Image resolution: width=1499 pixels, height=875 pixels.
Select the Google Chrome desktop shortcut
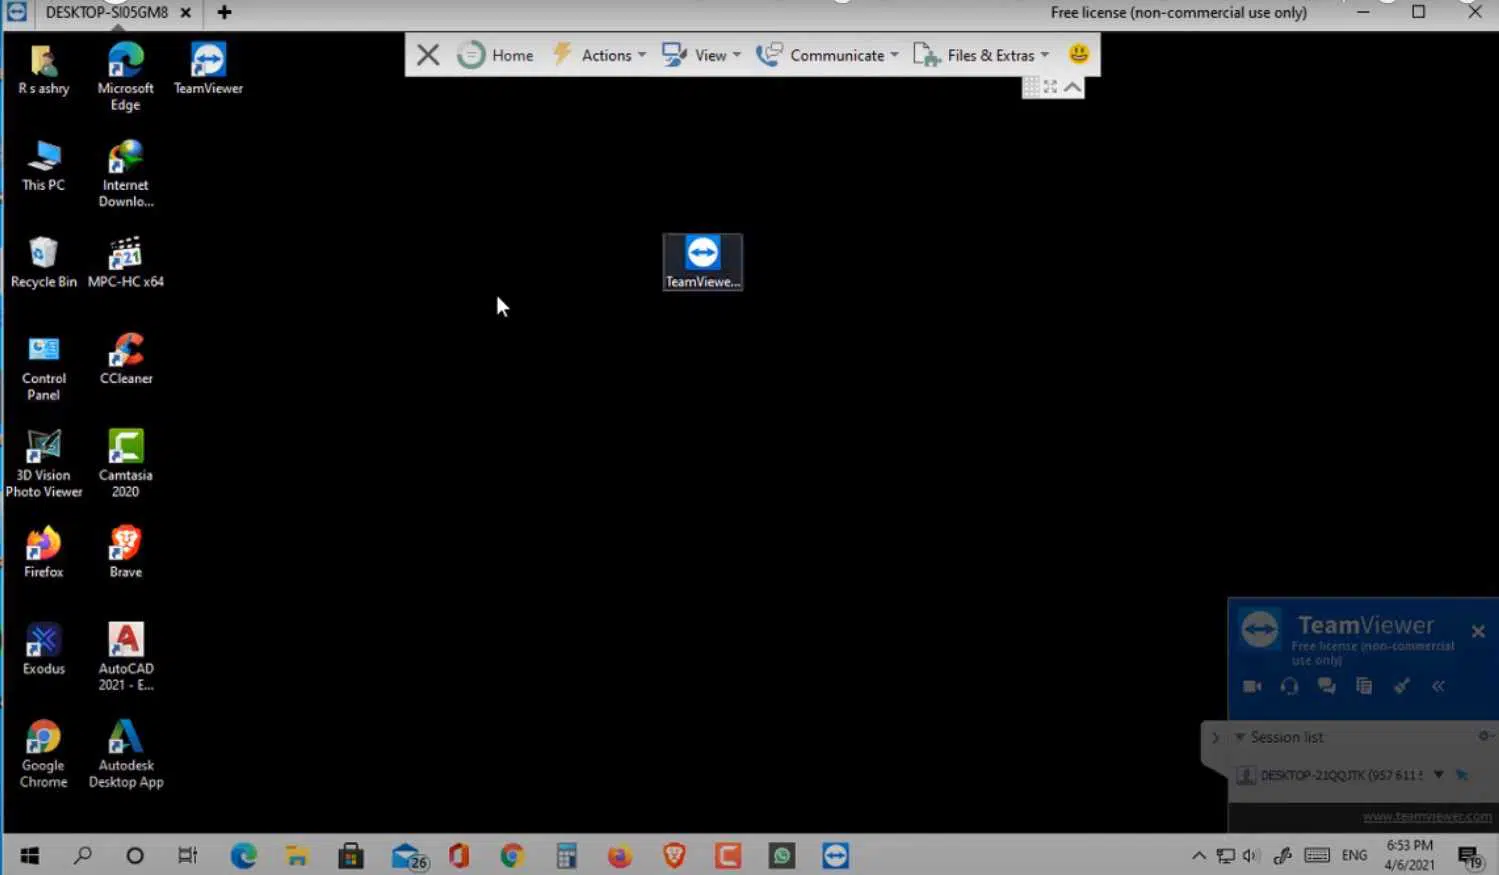coord(44,754)
